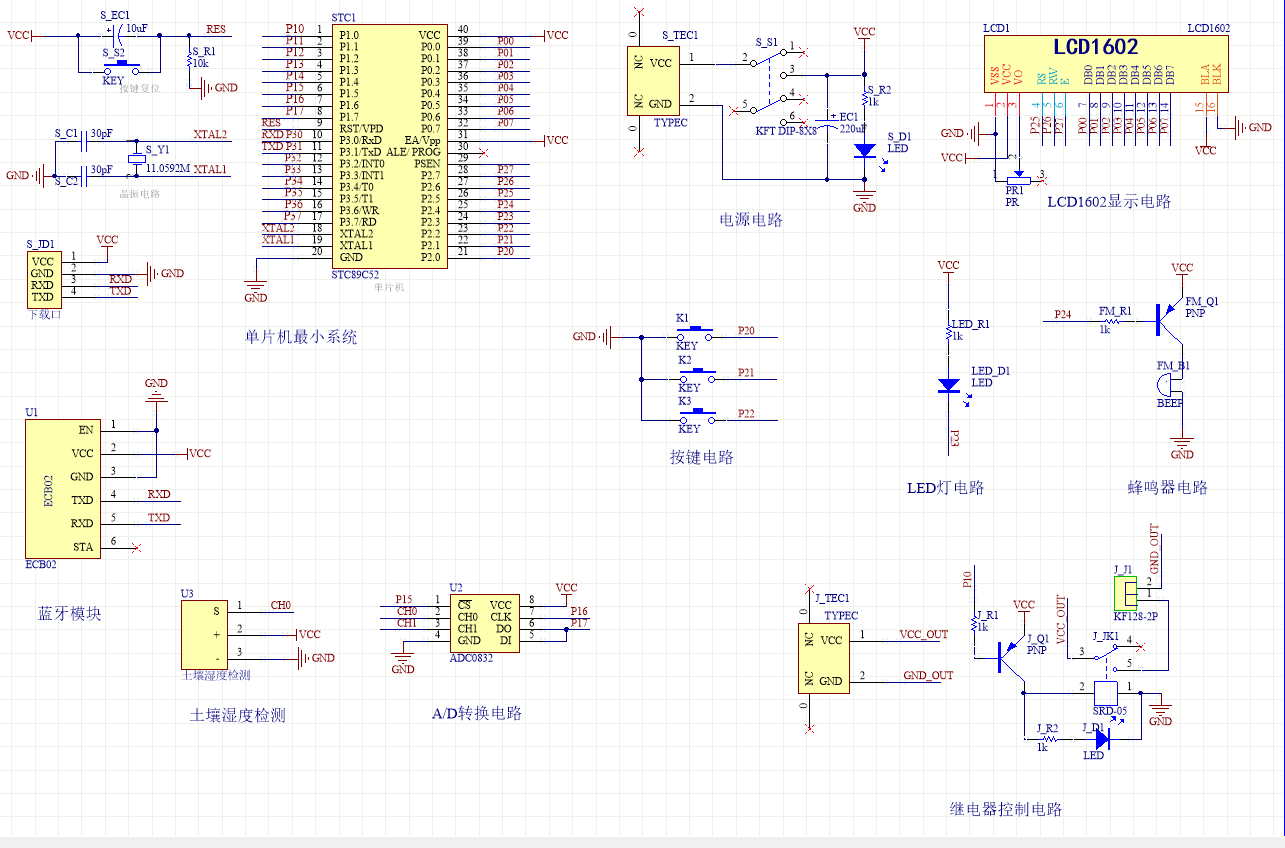The image size is (1285, 848).
Task: Click the S_D1 LED in power circuit
Action: 864,149
